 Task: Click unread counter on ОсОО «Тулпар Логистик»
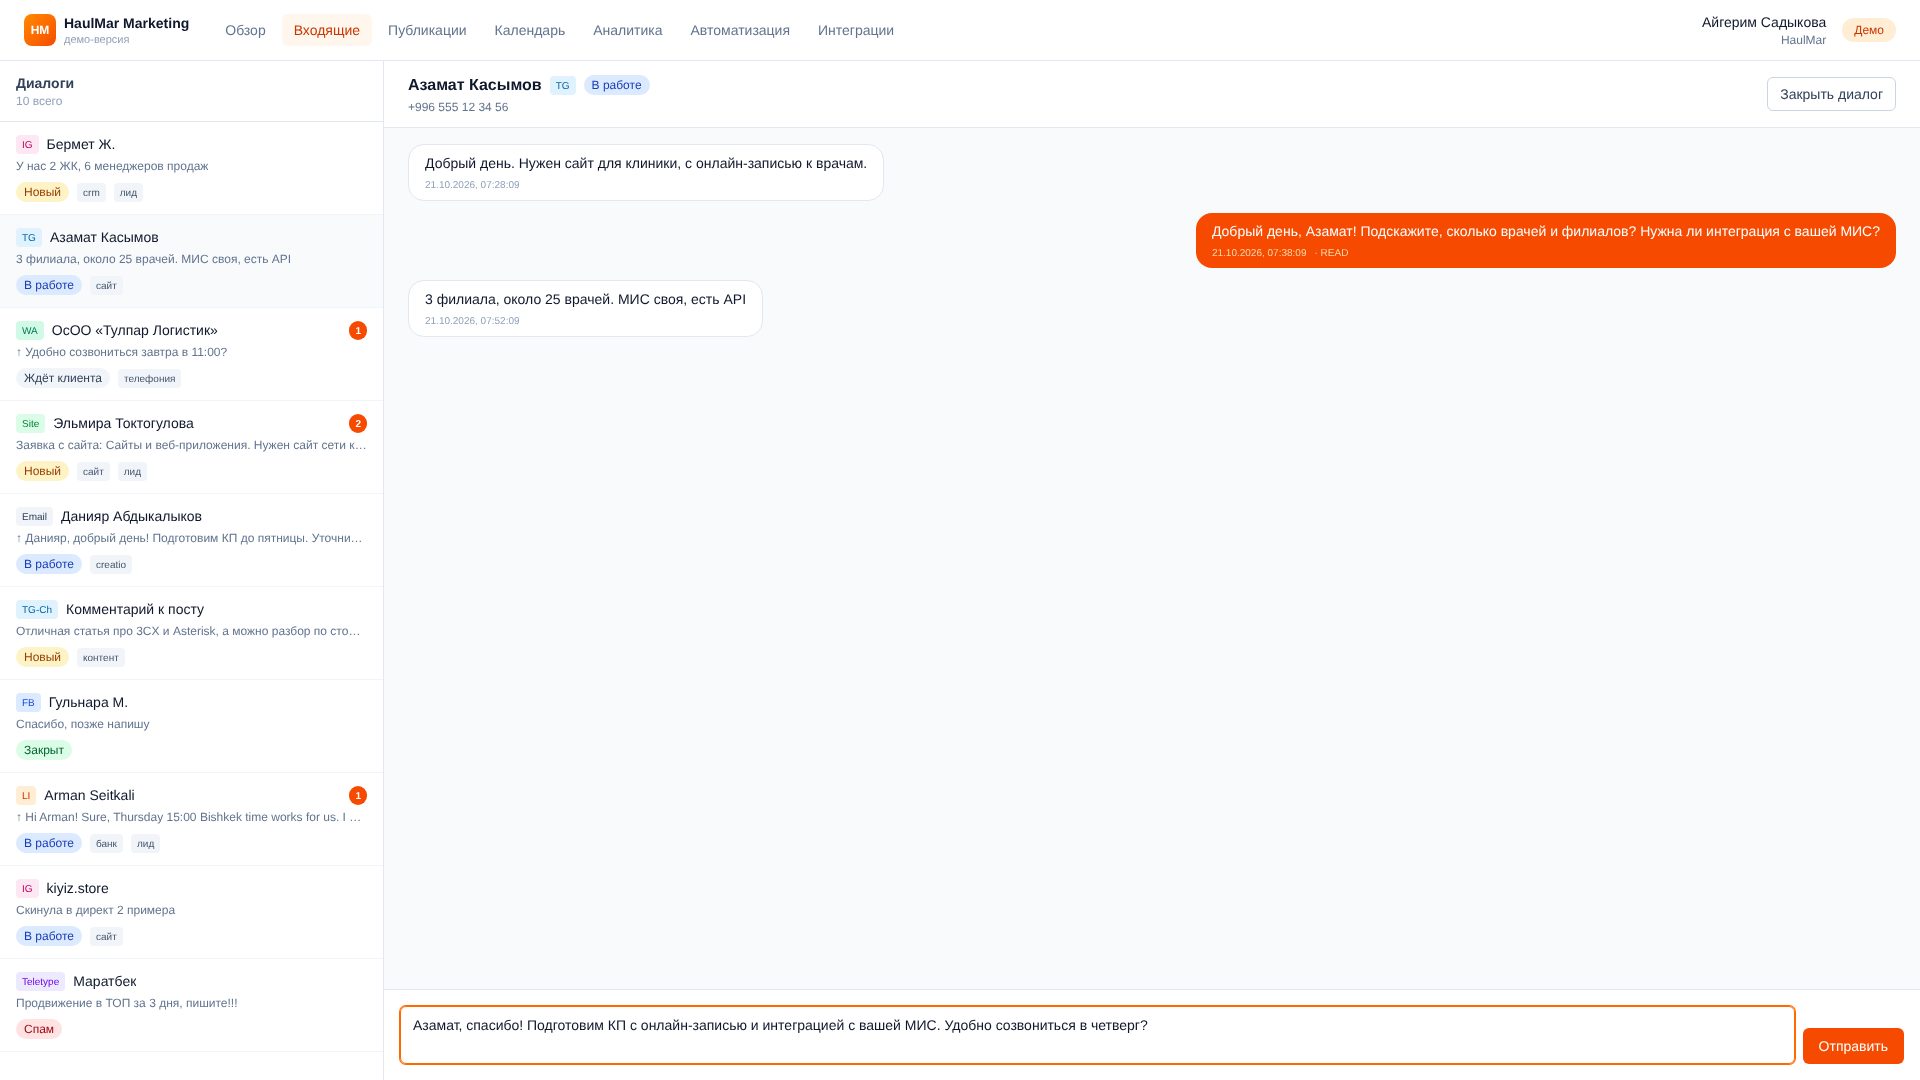358,331
